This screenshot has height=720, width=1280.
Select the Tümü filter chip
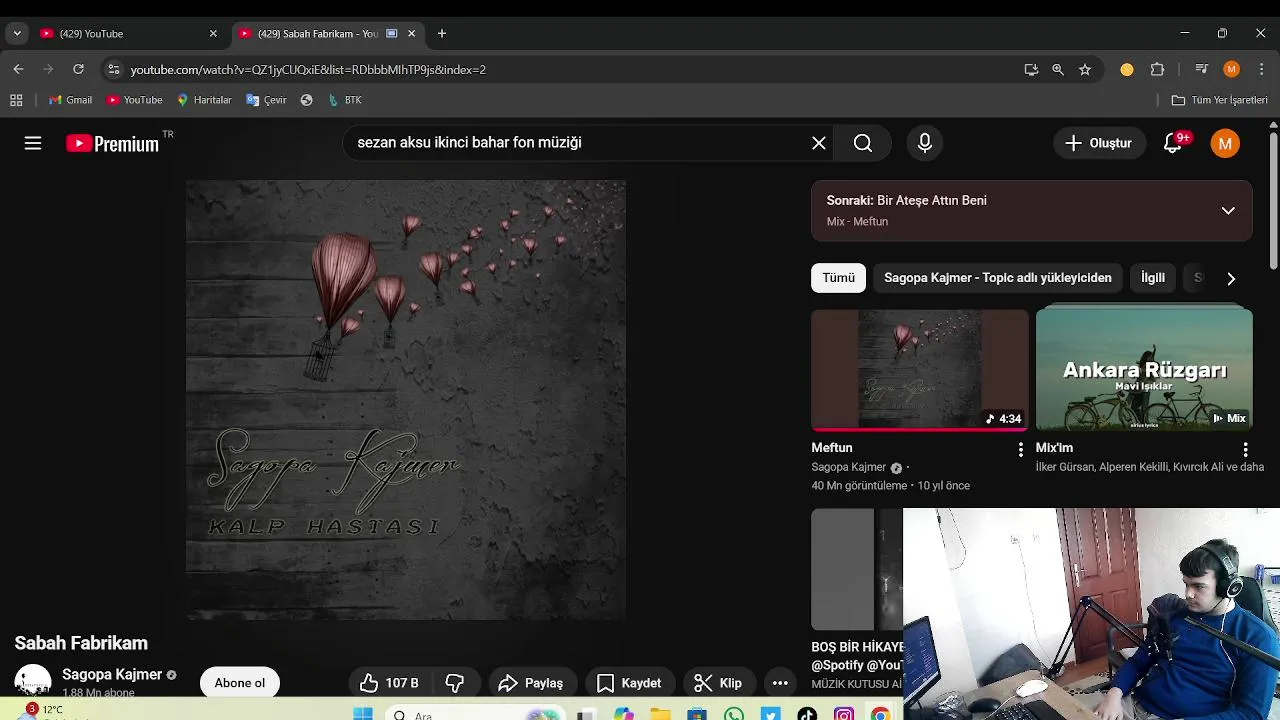click(x=838, y=278)
